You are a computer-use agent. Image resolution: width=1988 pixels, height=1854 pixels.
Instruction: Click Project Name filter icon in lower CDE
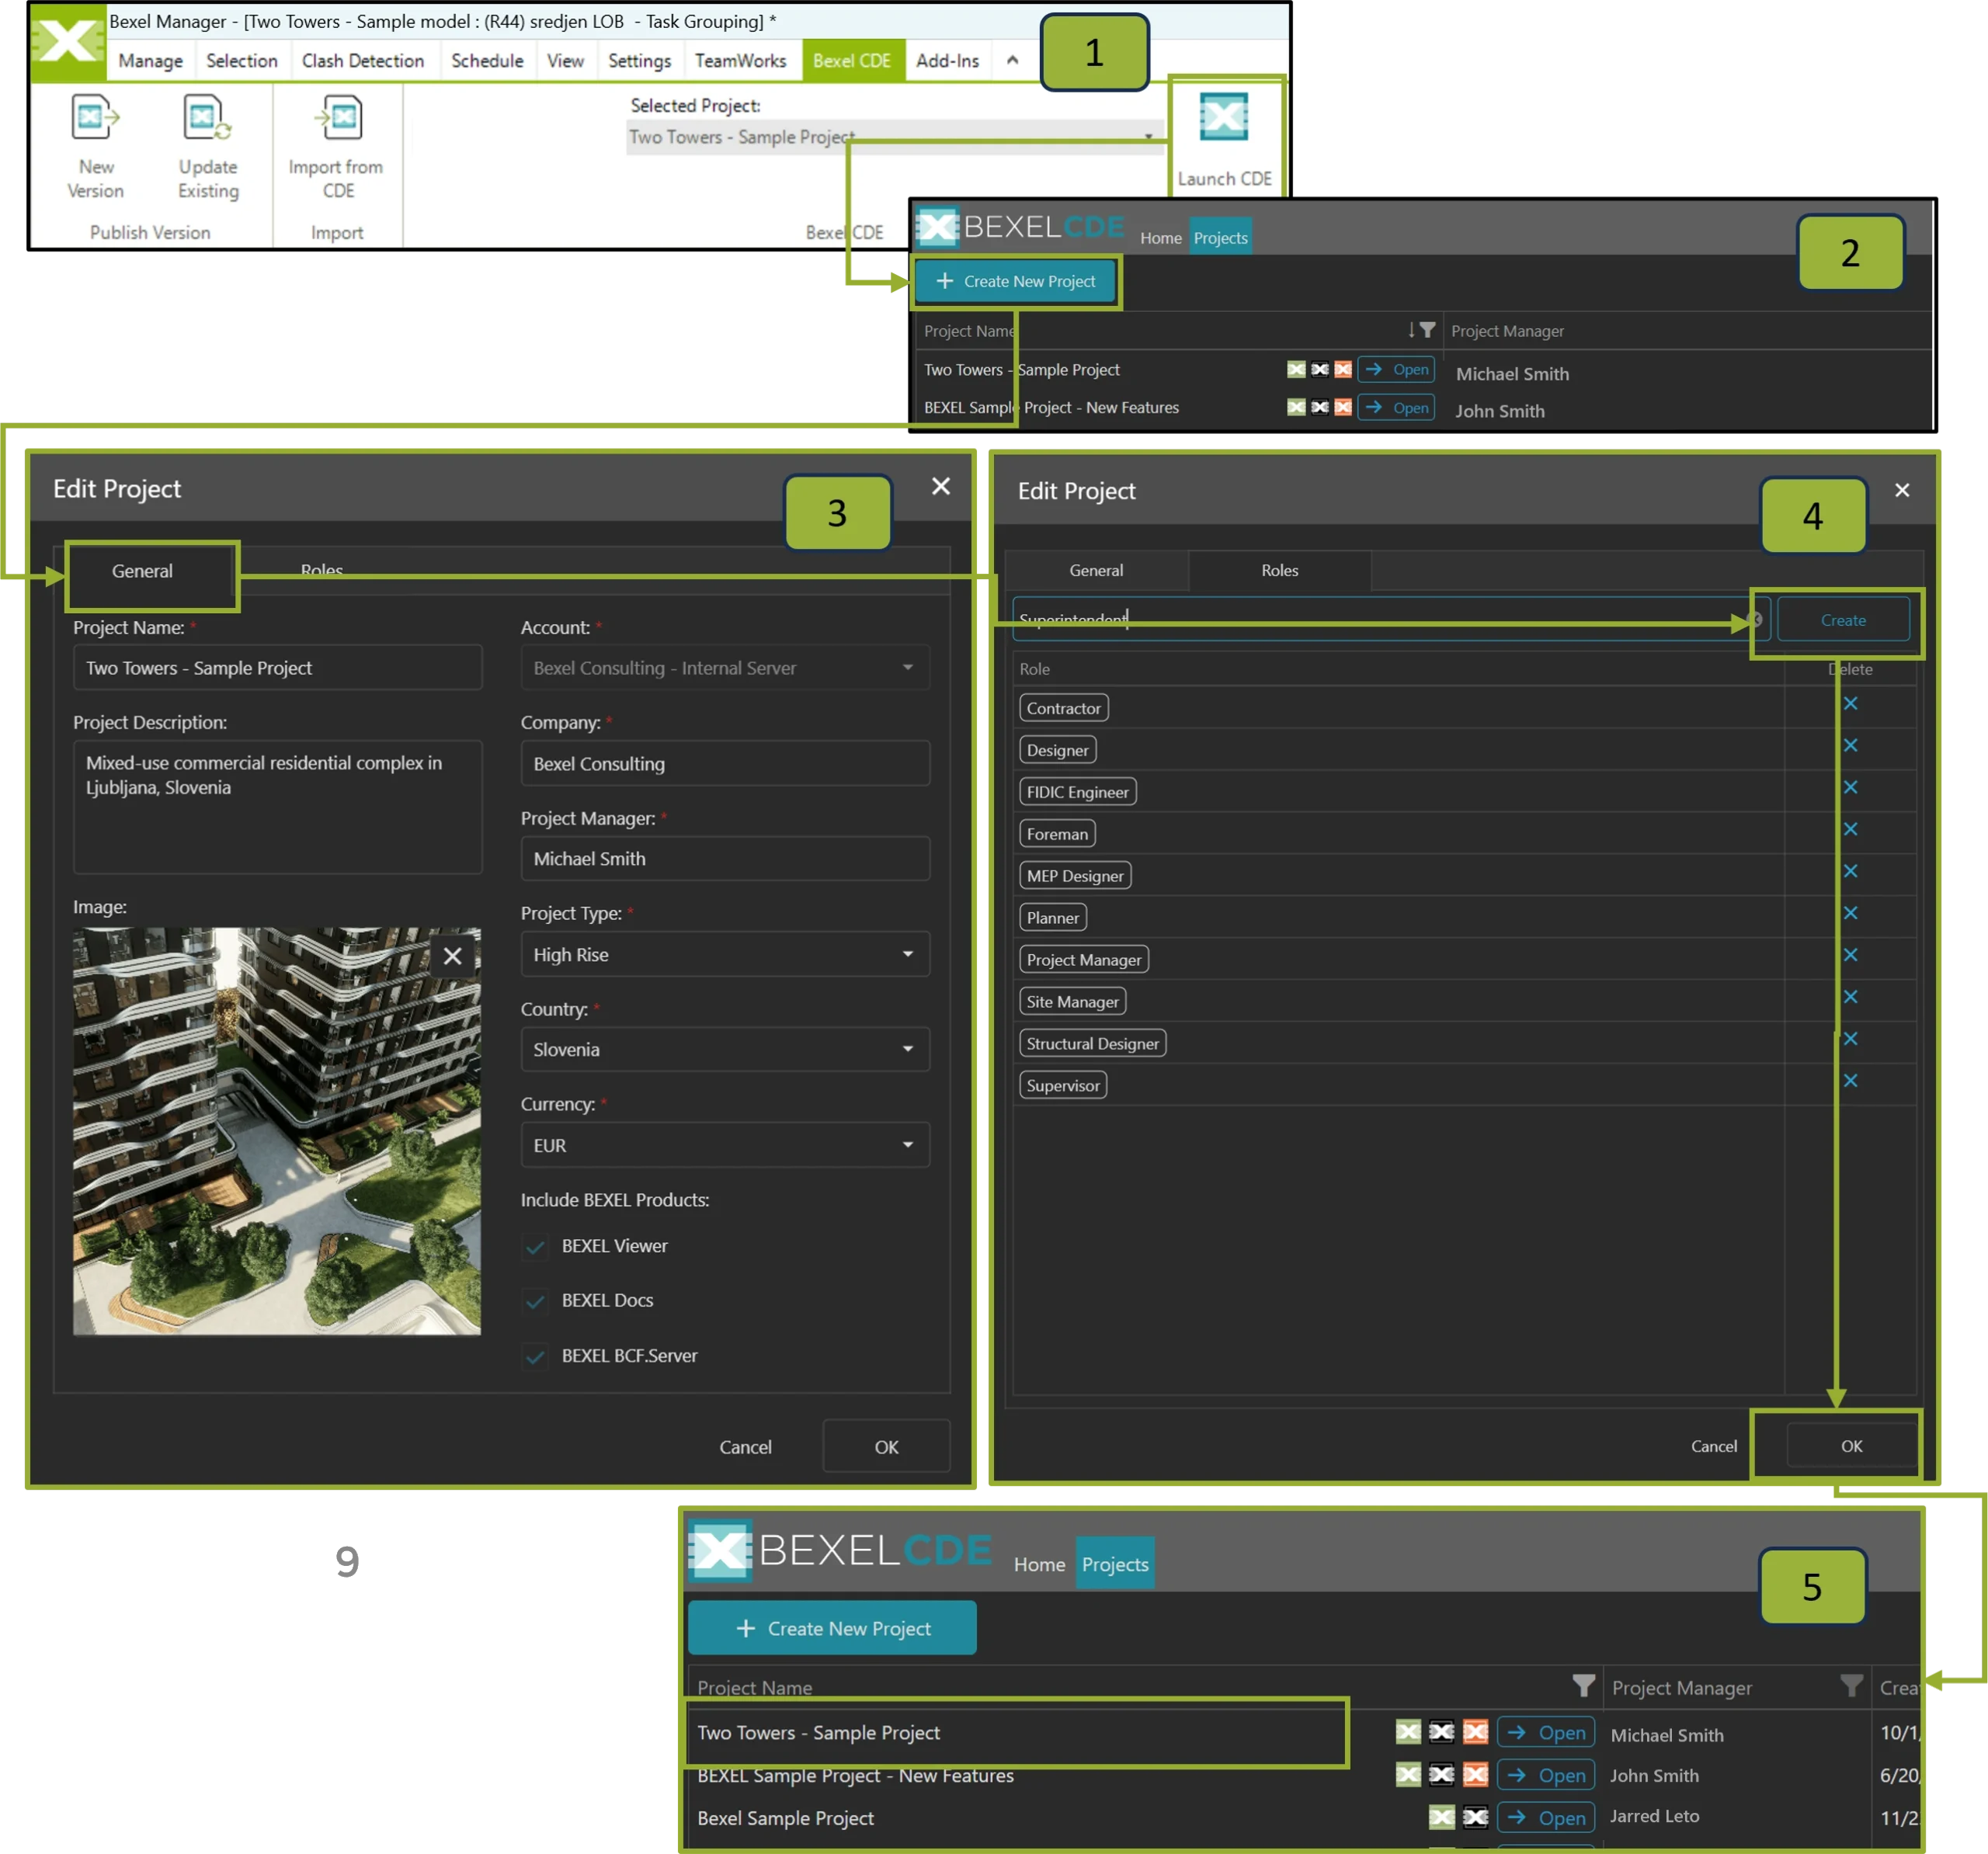click(x=1583, y=1686)
